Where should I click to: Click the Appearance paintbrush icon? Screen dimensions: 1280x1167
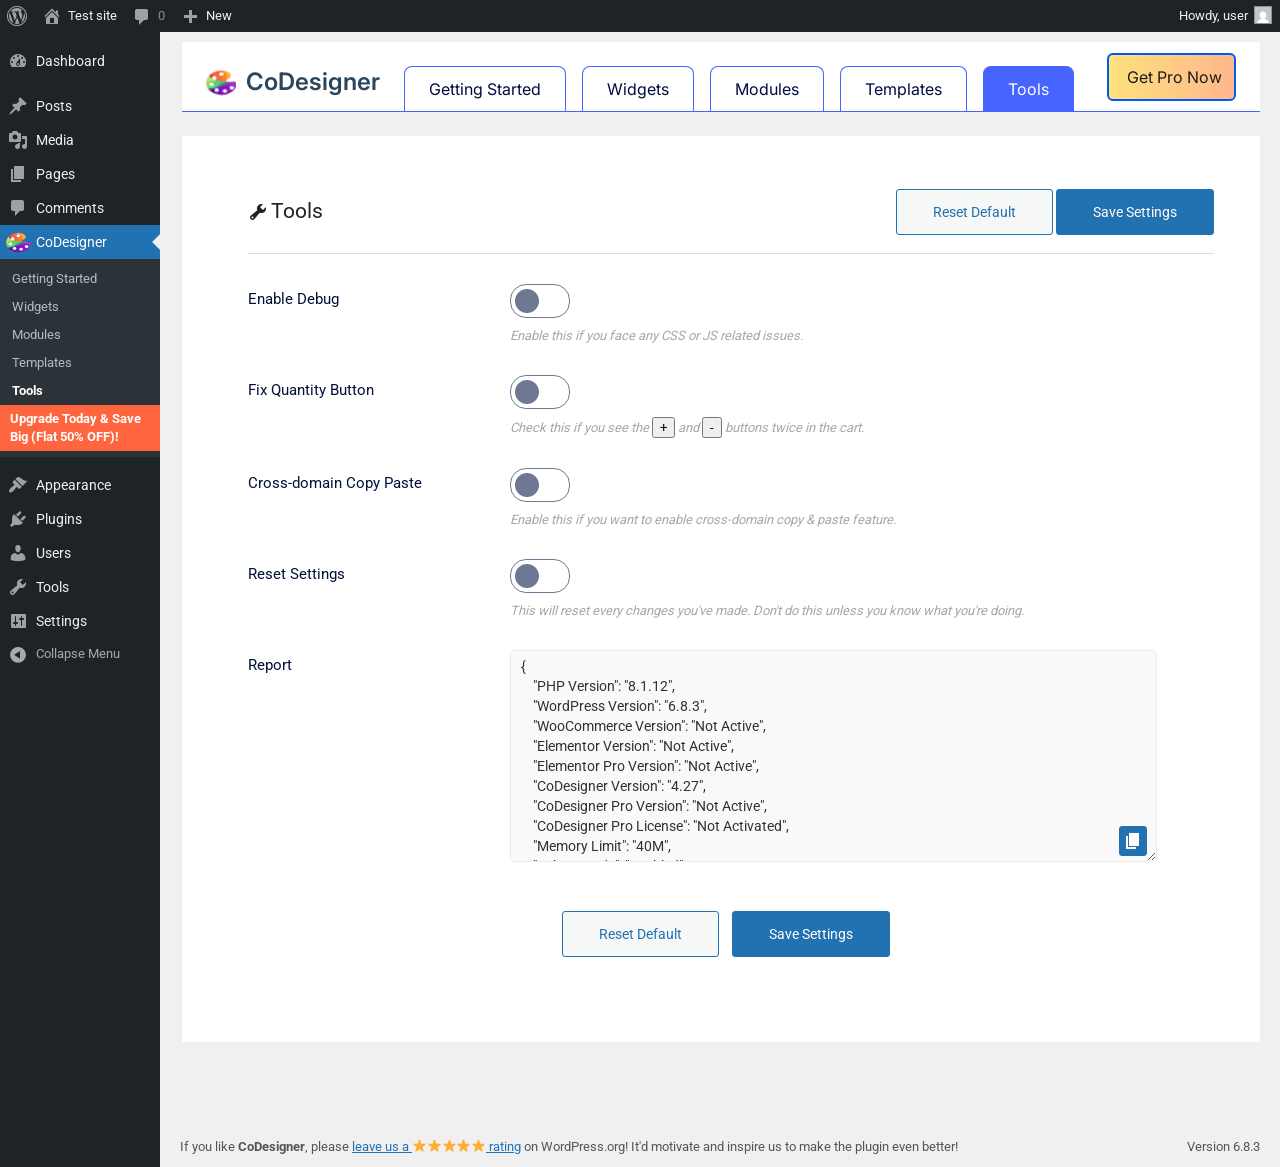point(18,485)
